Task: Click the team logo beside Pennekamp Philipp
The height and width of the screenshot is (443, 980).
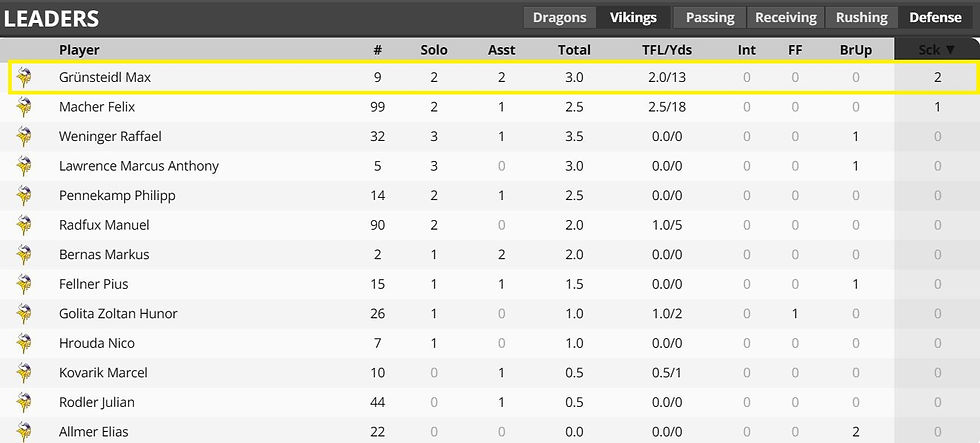Action: click(x=24, y=196)
